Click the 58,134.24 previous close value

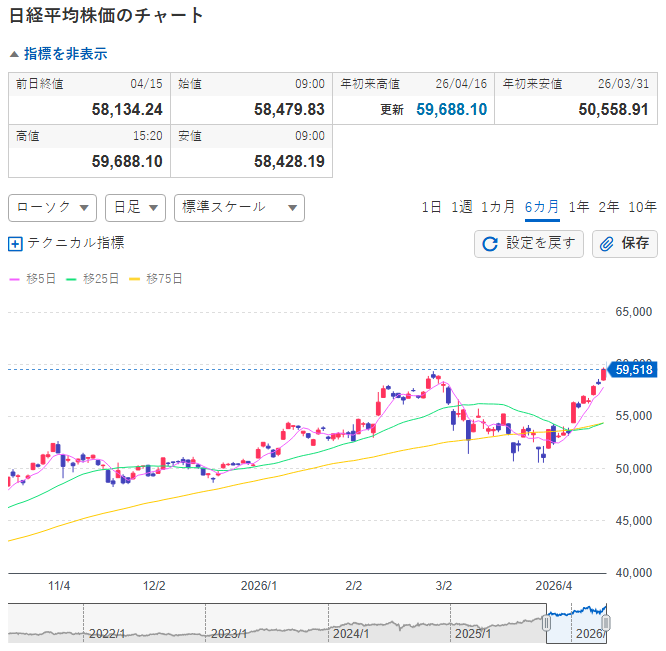click(x=127, y=110)
